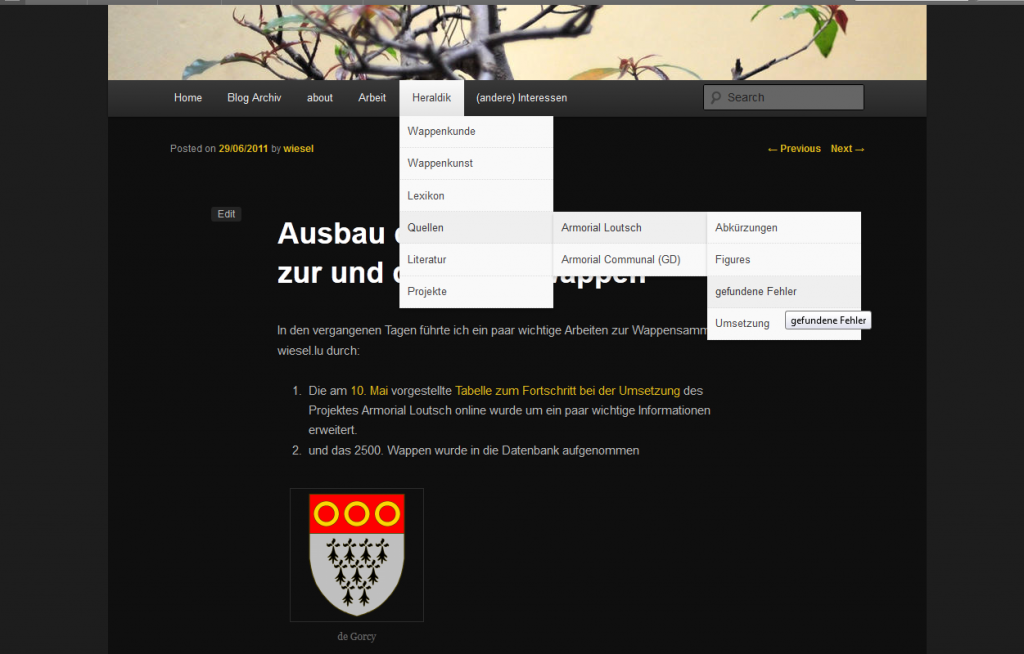Select the Arbeit menu item

(x=372, y=98)
